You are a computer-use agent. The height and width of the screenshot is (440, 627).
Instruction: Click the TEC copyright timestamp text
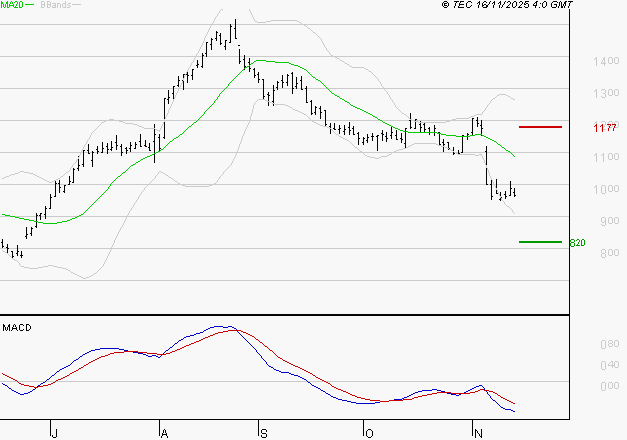(x=507, y=5)
